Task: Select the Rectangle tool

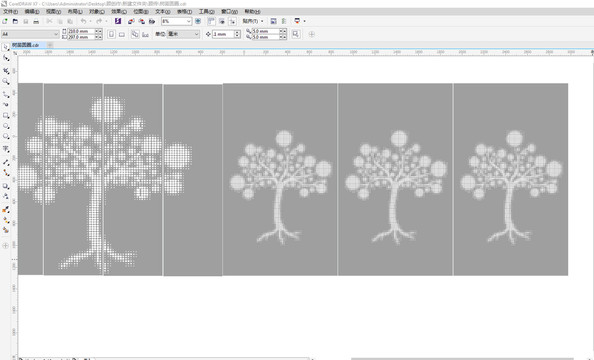Action: click(6, 115)
